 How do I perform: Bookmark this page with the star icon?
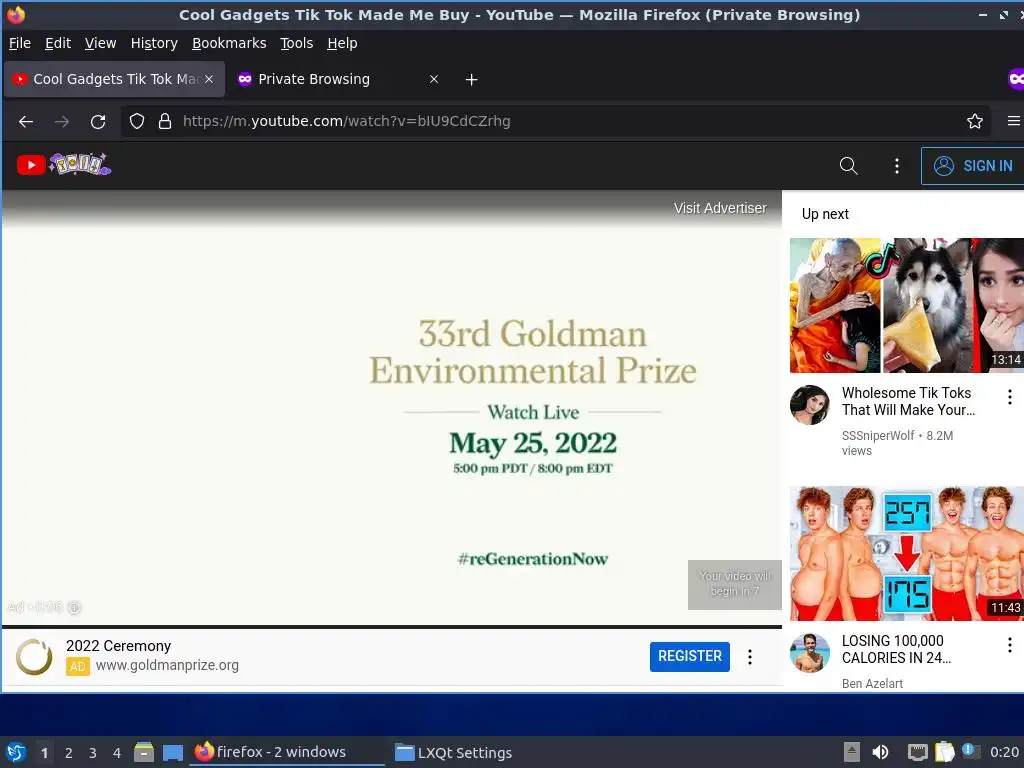(975, 121)
